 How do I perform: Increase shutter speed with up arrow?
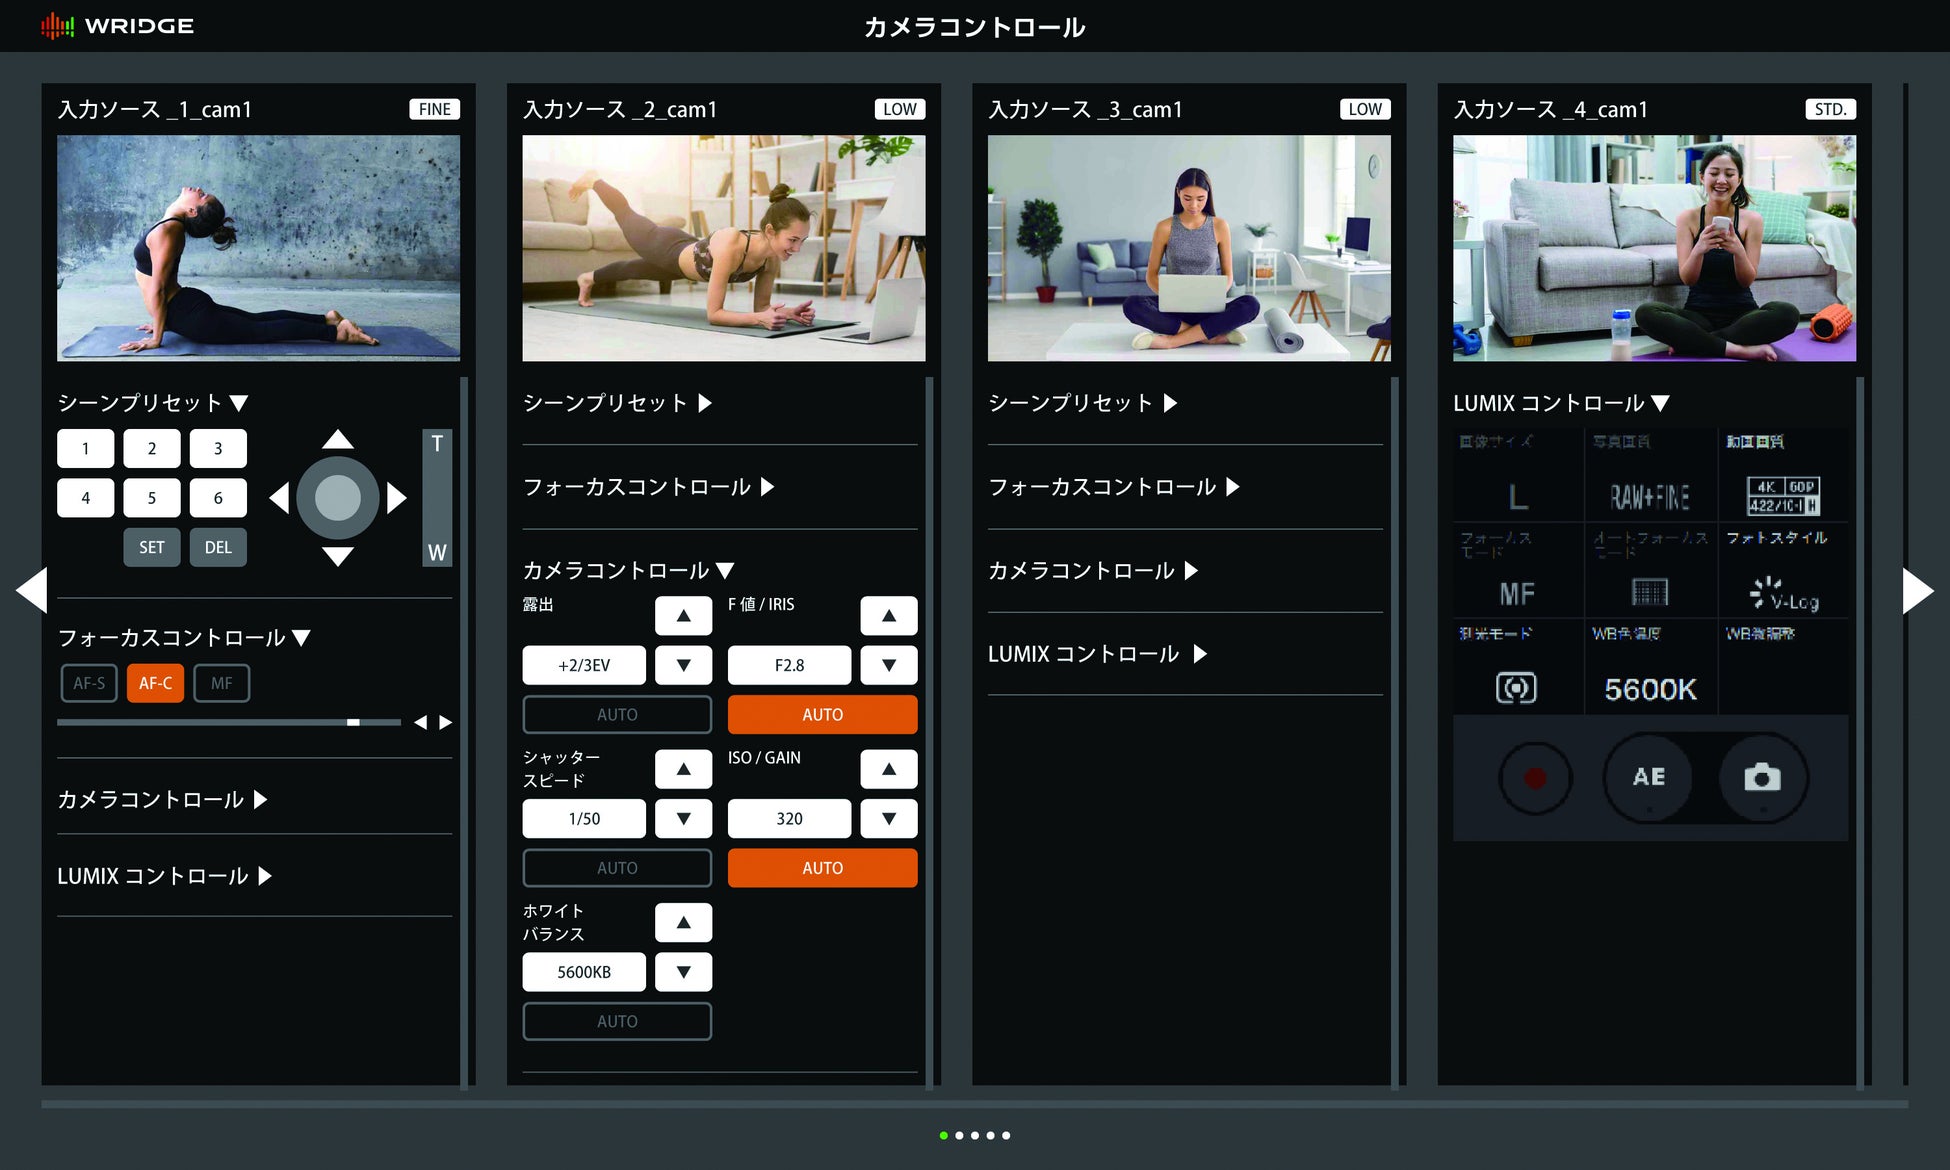[x=683, y=769]
